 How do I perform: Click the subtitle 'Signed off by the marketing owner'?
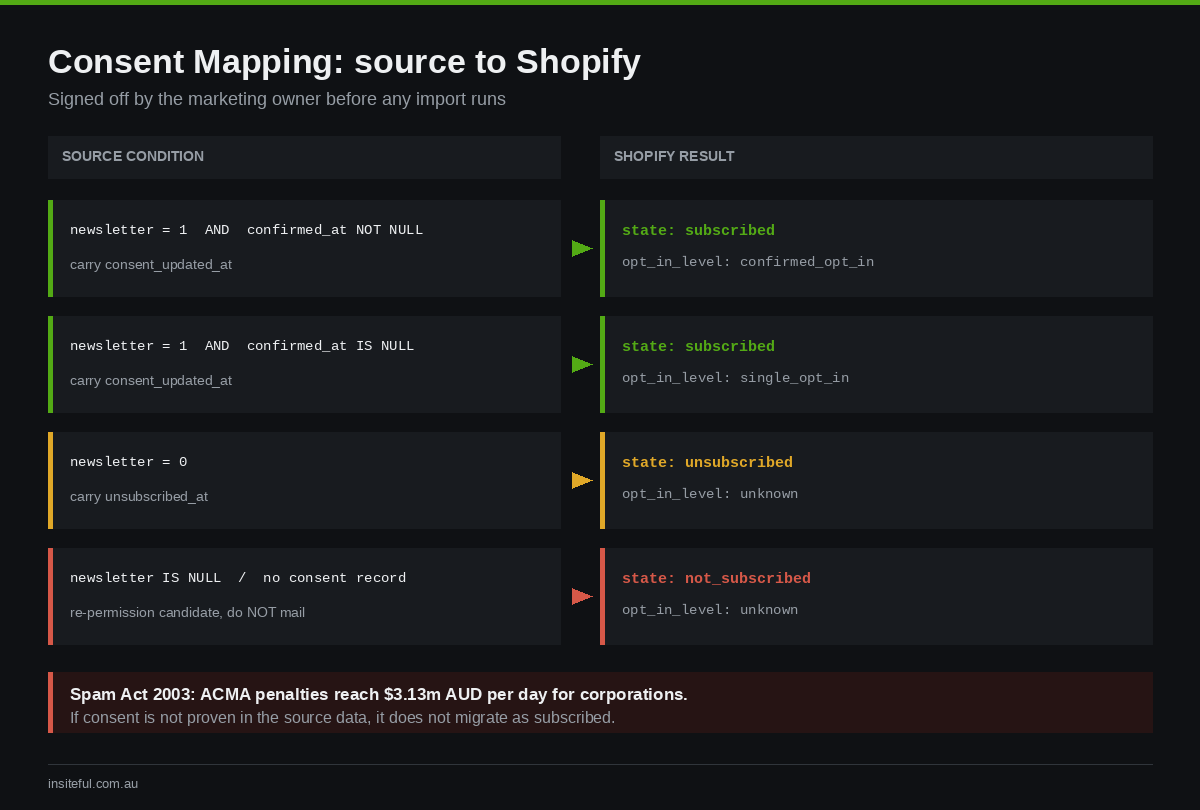pos(277,99)
